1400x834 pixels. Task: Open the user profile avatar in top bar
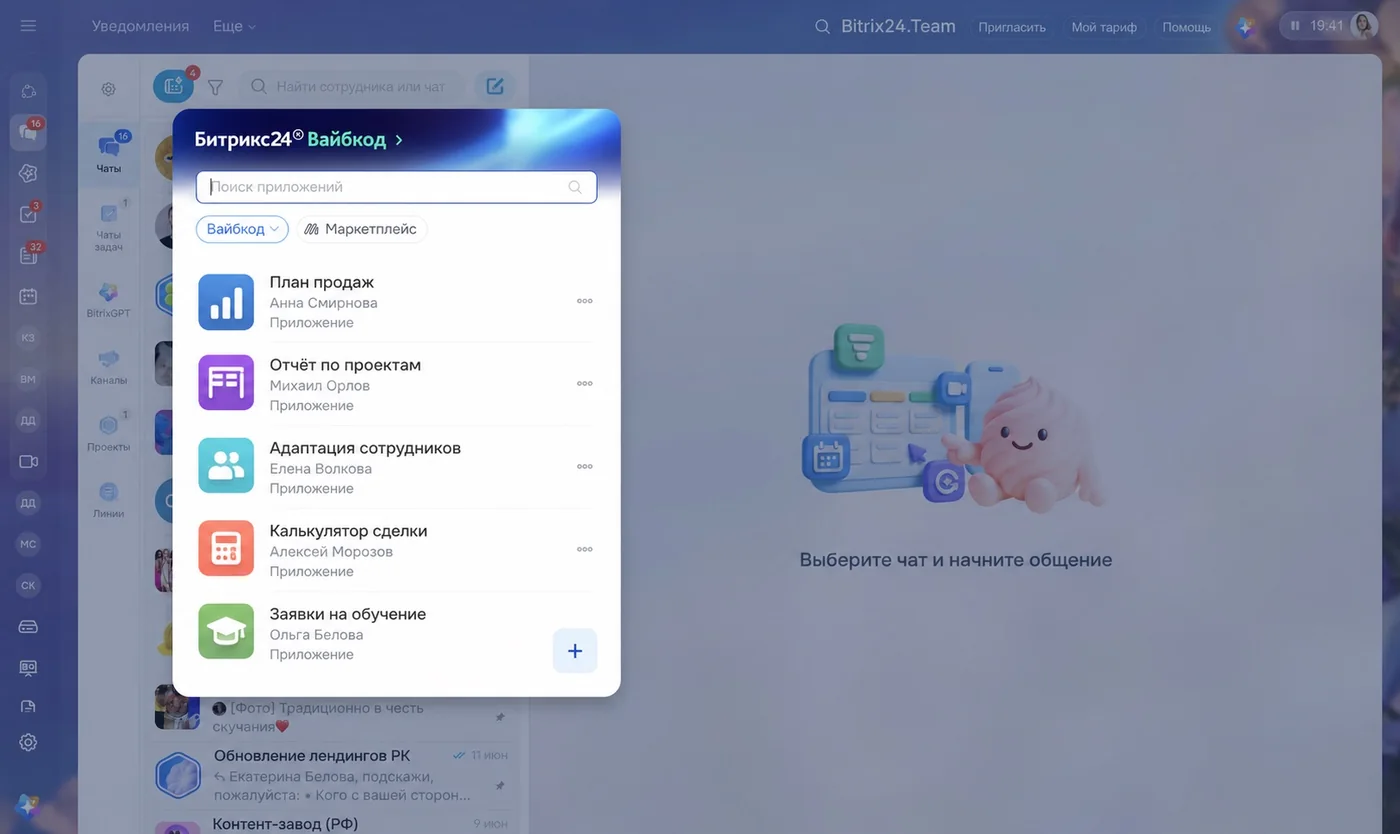(1363, 26)
